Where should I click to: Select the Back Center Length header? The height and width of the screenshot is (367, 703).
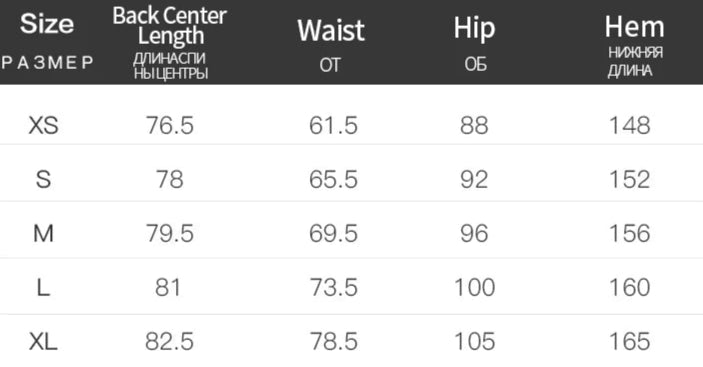click(x=169, y=26)
